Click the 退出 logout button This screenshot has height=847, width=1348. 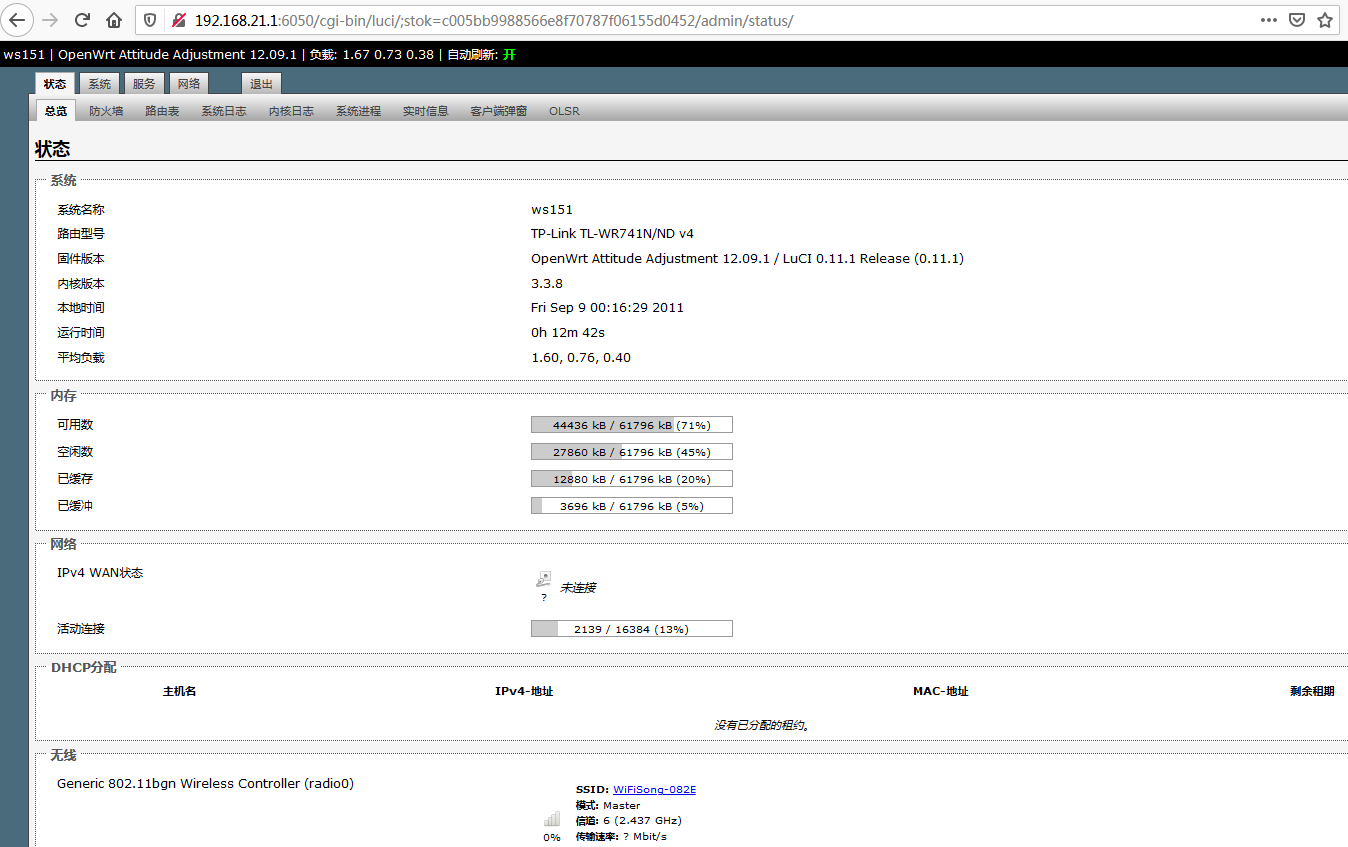coord(261,84)
